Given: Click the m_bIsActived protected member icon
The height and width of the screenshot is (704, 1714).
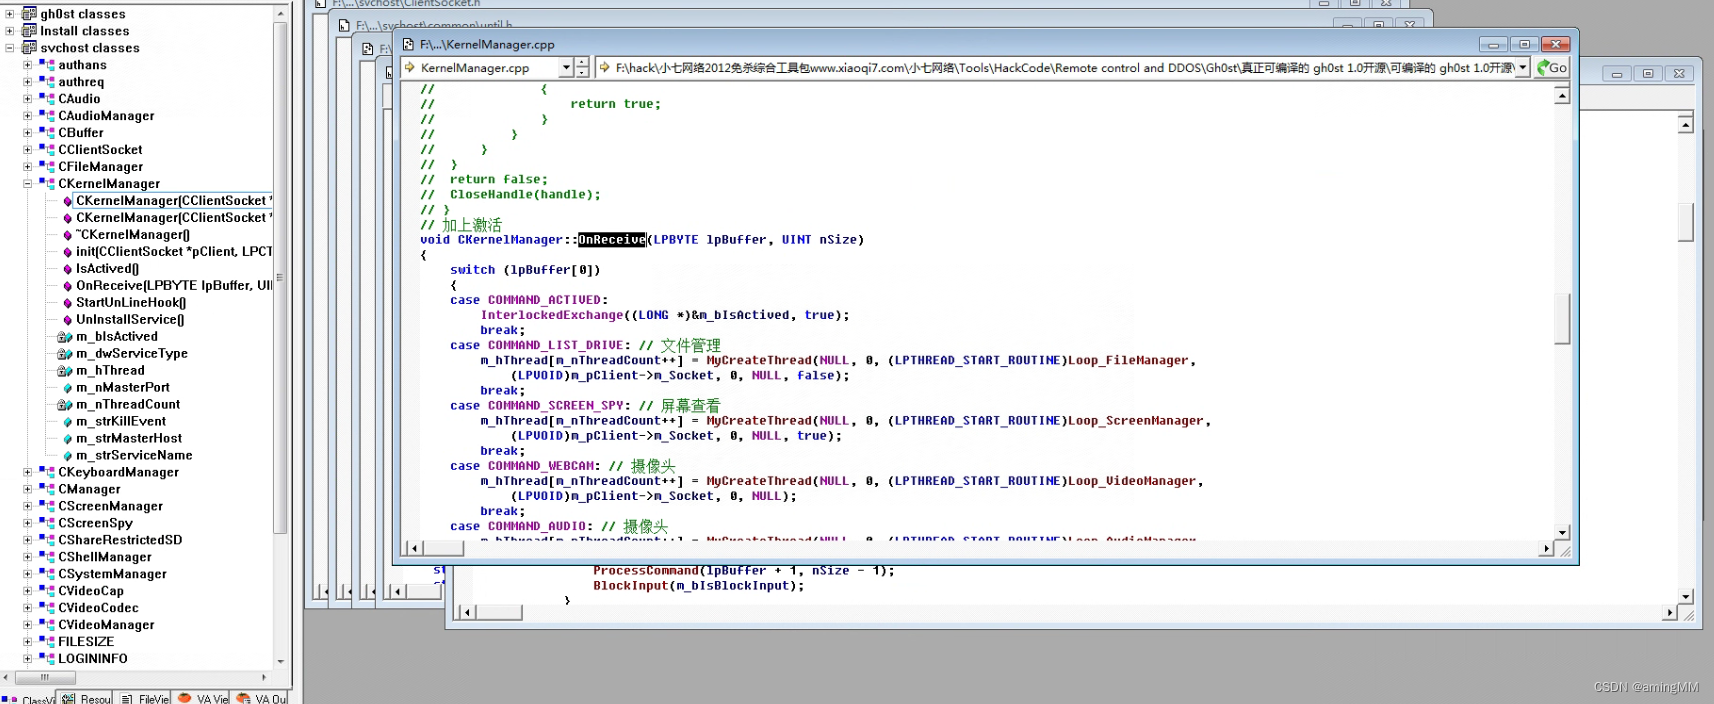Looking at the screenshot, I should [x=65, y=337].
